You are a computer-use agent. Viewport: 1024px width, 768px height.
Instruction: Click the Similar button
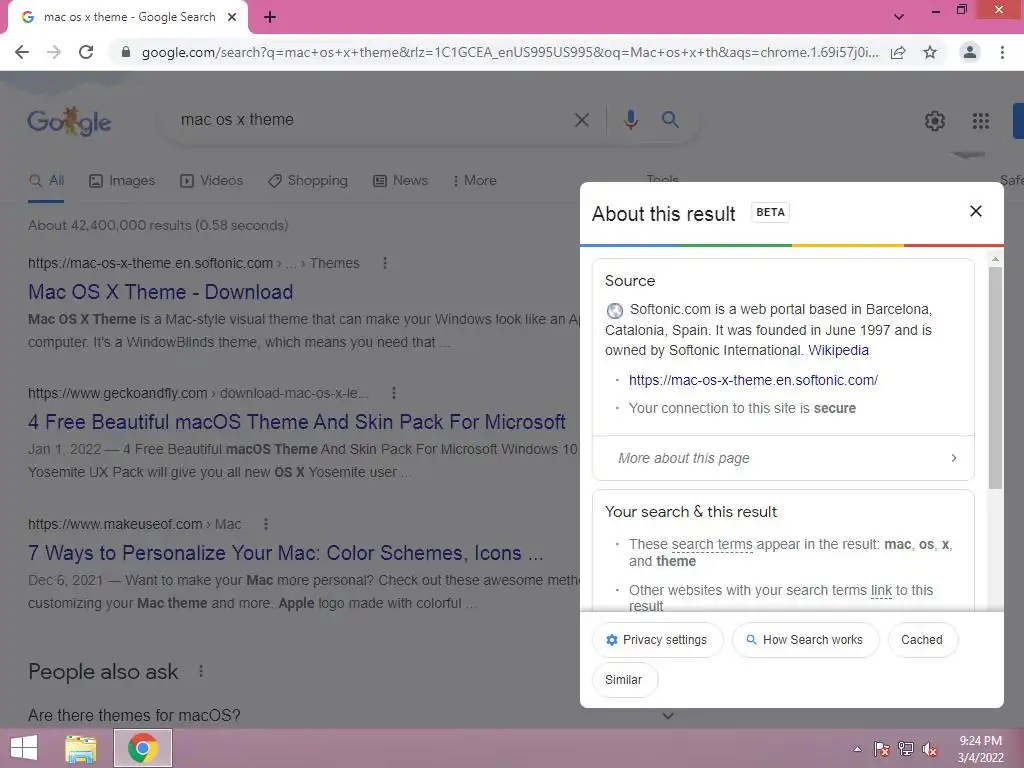(624, 680)
